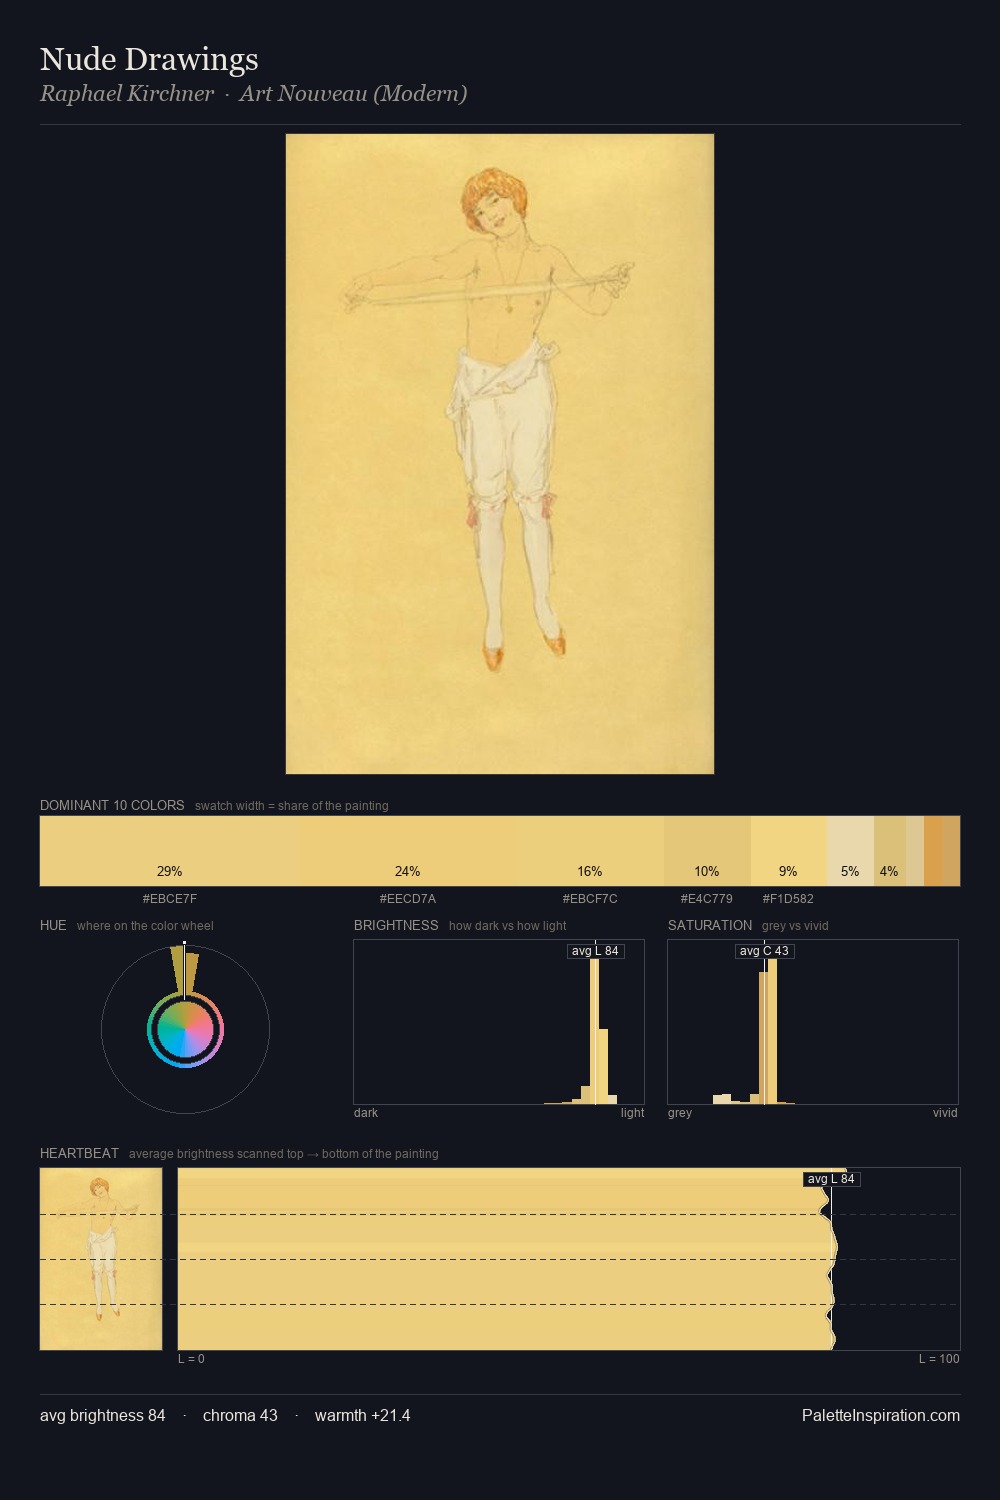The image size is (1000, 1500).
Task: Click the 29% swatch #EBCE7F
Action: pos(169,851)
